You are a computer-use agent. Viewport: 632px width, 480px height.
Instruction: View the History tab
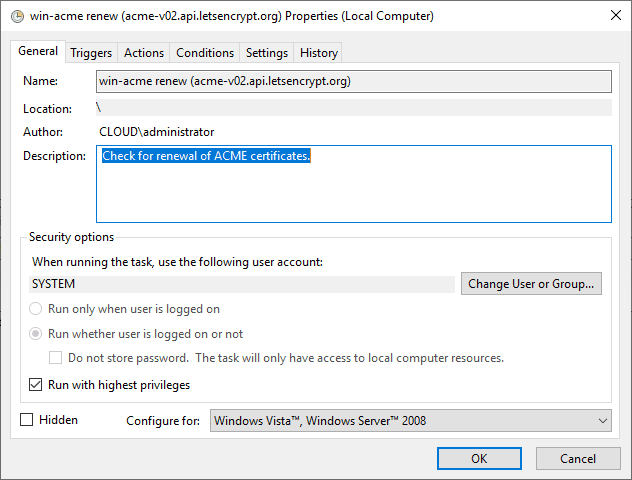[x=319, y=53]
